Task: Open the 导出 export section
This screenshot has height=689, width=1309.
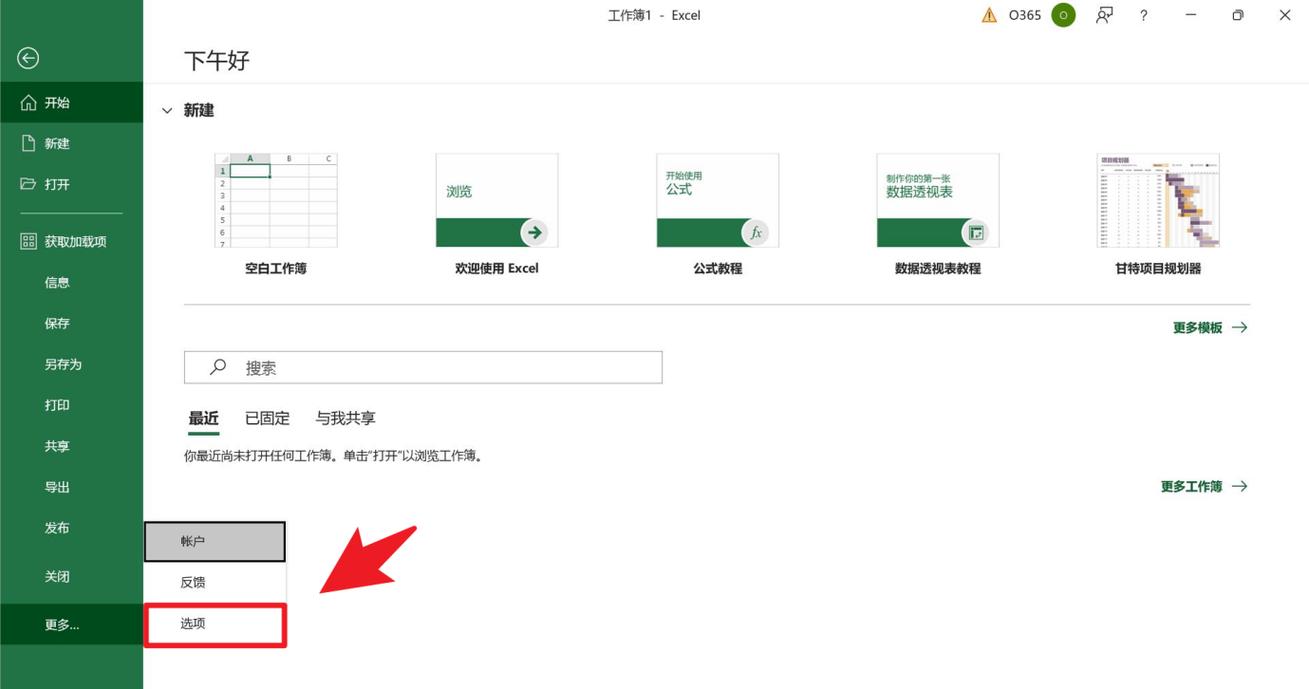Action: (x=57, y=486)
